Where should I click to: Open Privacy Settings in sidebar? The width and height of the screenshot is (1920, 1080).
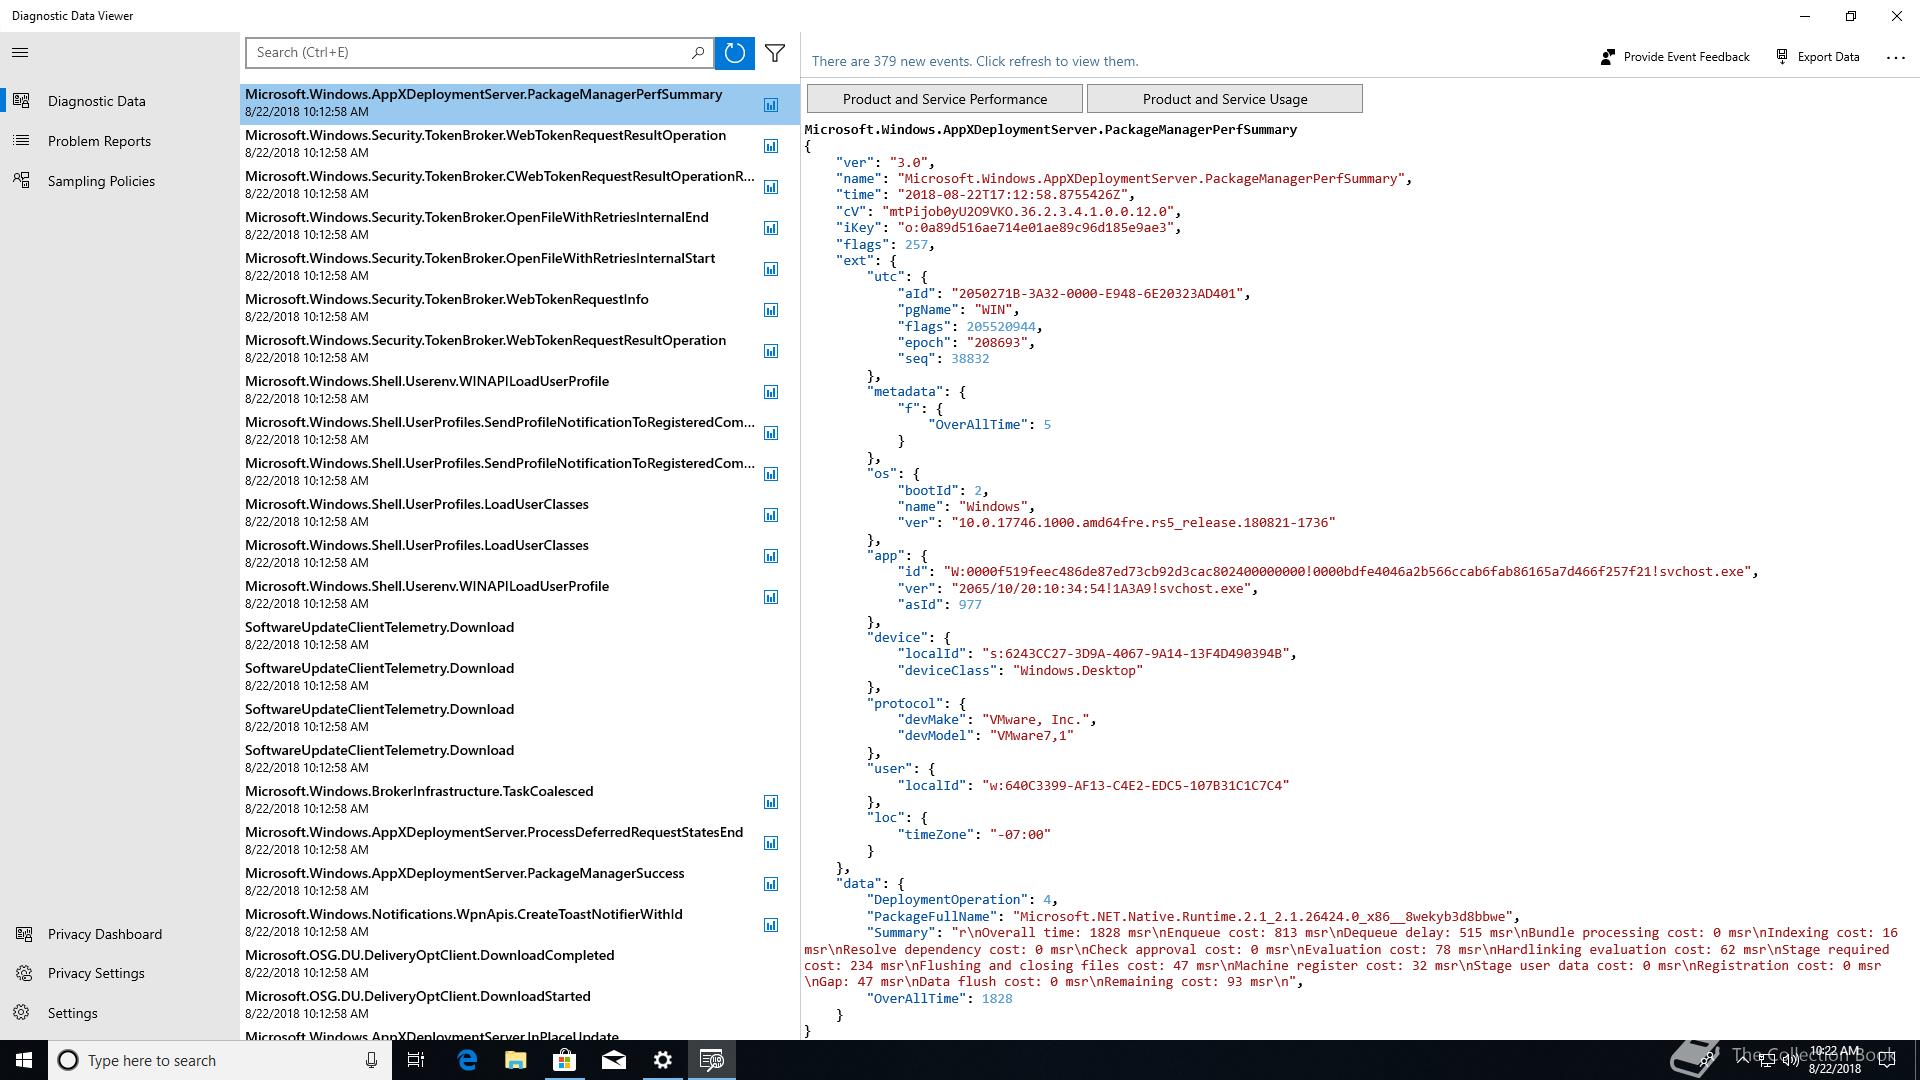coord(120,973)
